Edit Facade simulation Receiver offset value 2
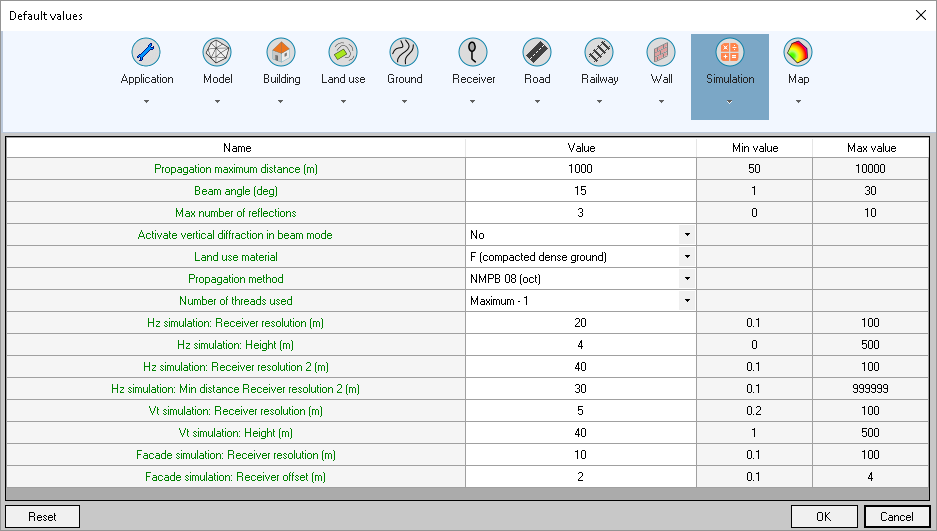Viewport: 937px width, 531px height. click(x=580, y=477)
